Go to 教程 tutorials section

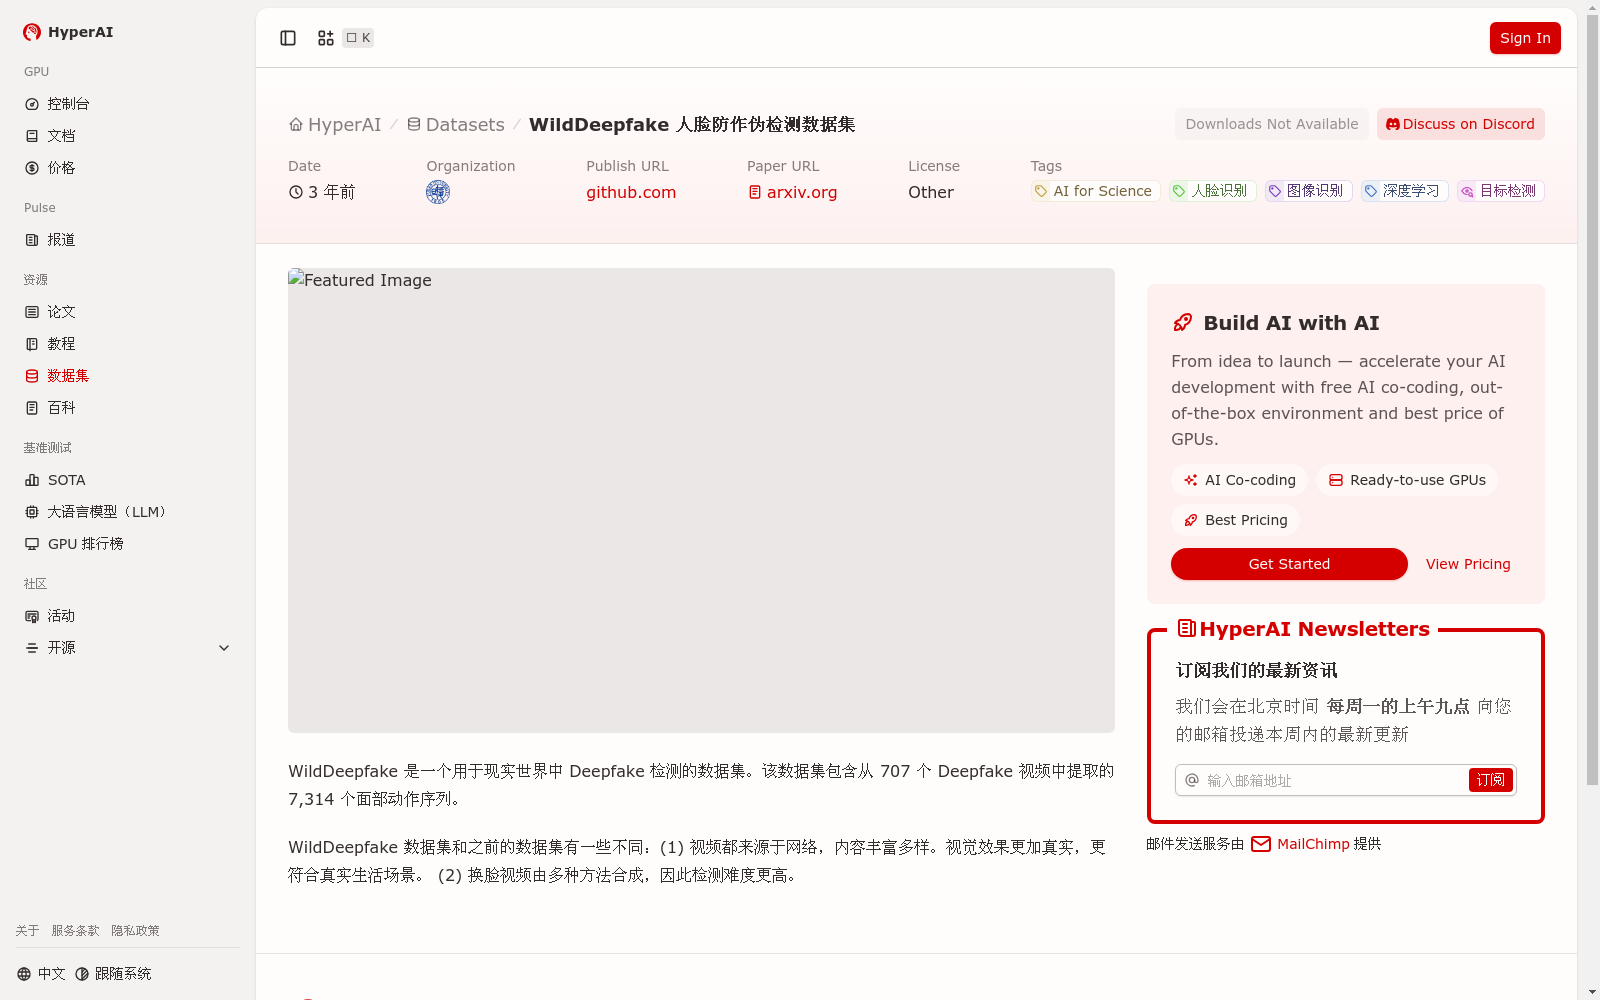pyautogui.click(x=128, y=344)
